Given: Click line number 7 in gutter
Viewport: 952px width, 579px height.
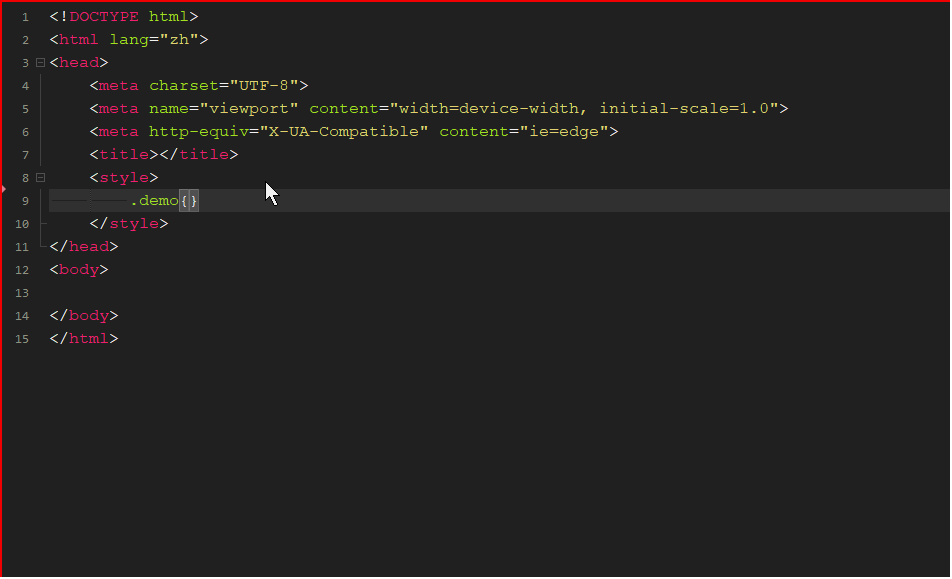Looking at the screenshot, I should coord(25,155).
